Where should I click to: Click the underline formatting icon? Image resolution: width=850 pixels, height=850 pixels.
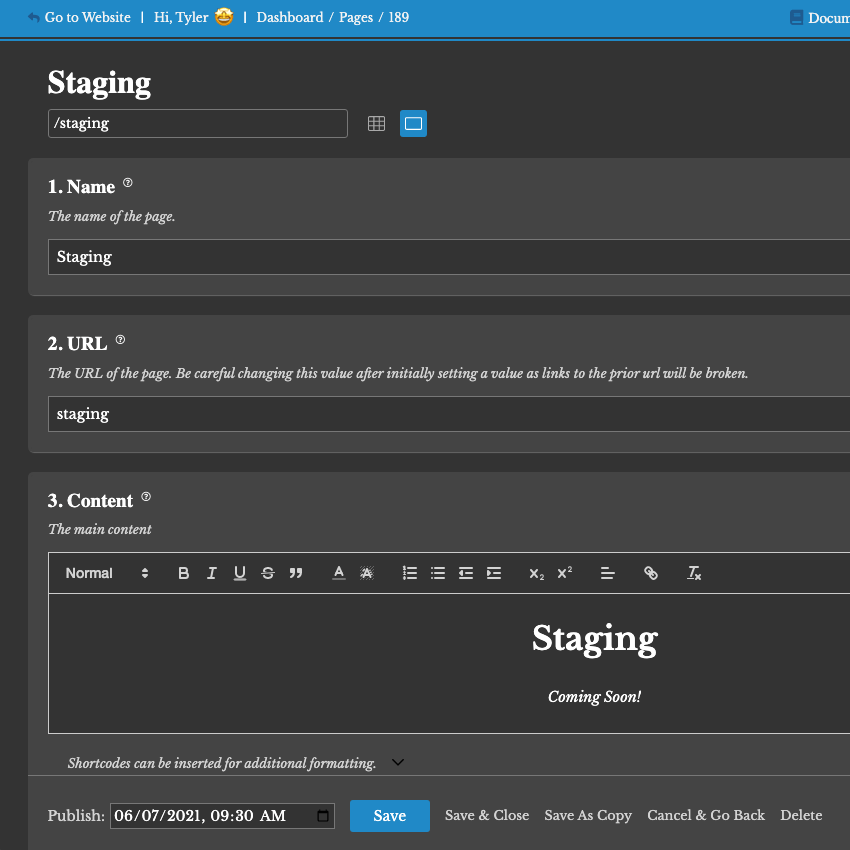point(239,573)
